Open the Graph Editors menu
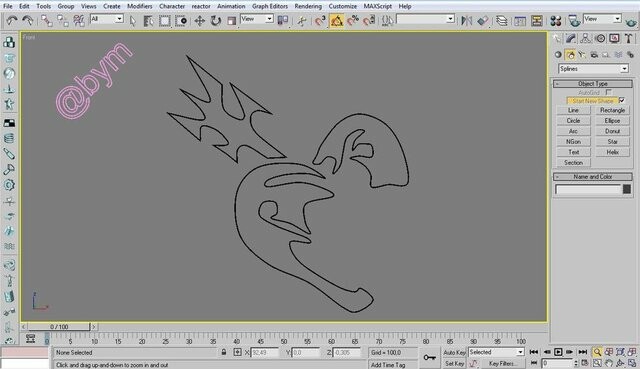Screen dimensions: 640x369 pos(270,6)
